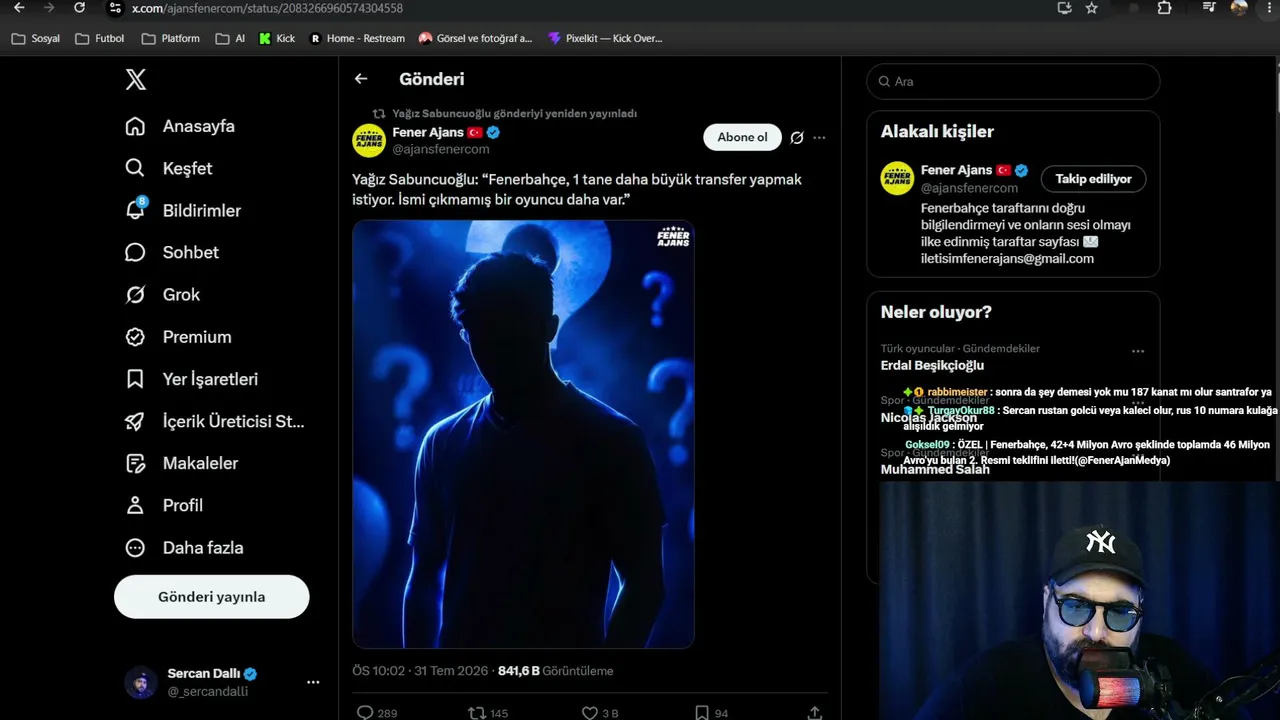
Task: Click the x.com address bar URL
Action: pyautogui.click(x=267, y=8)
